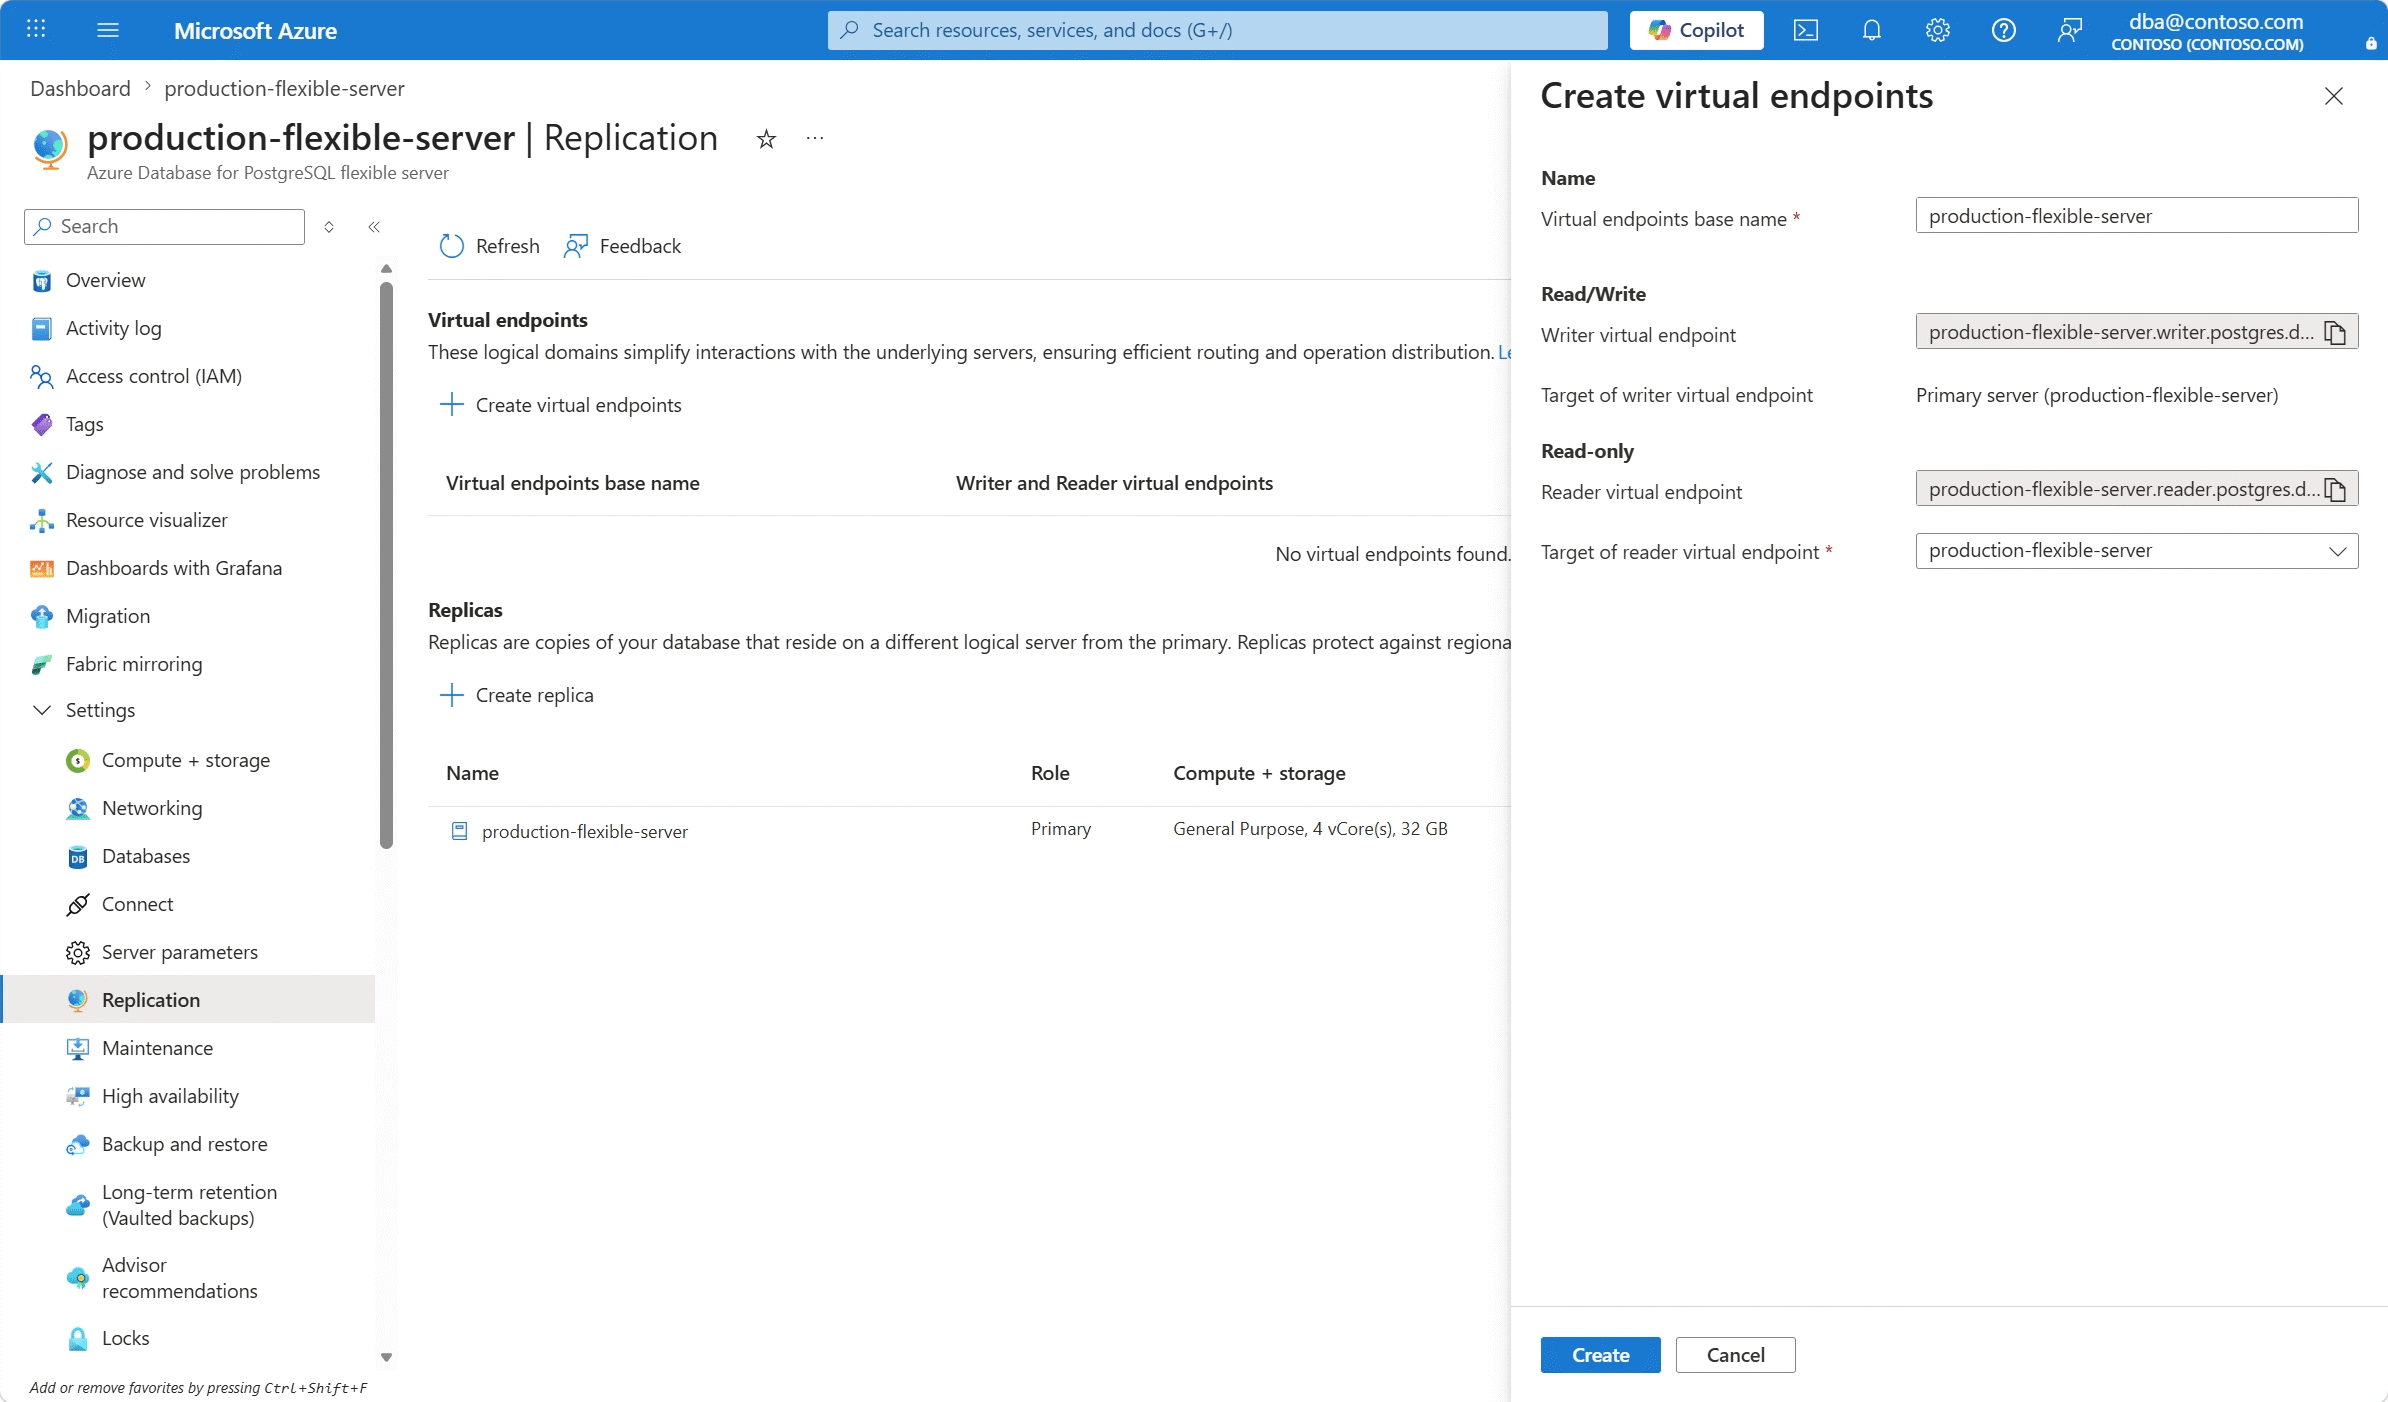The image size is (2388, 1402).
Task: Click the left menu scrollbar thumb
Action: [386, 566]
